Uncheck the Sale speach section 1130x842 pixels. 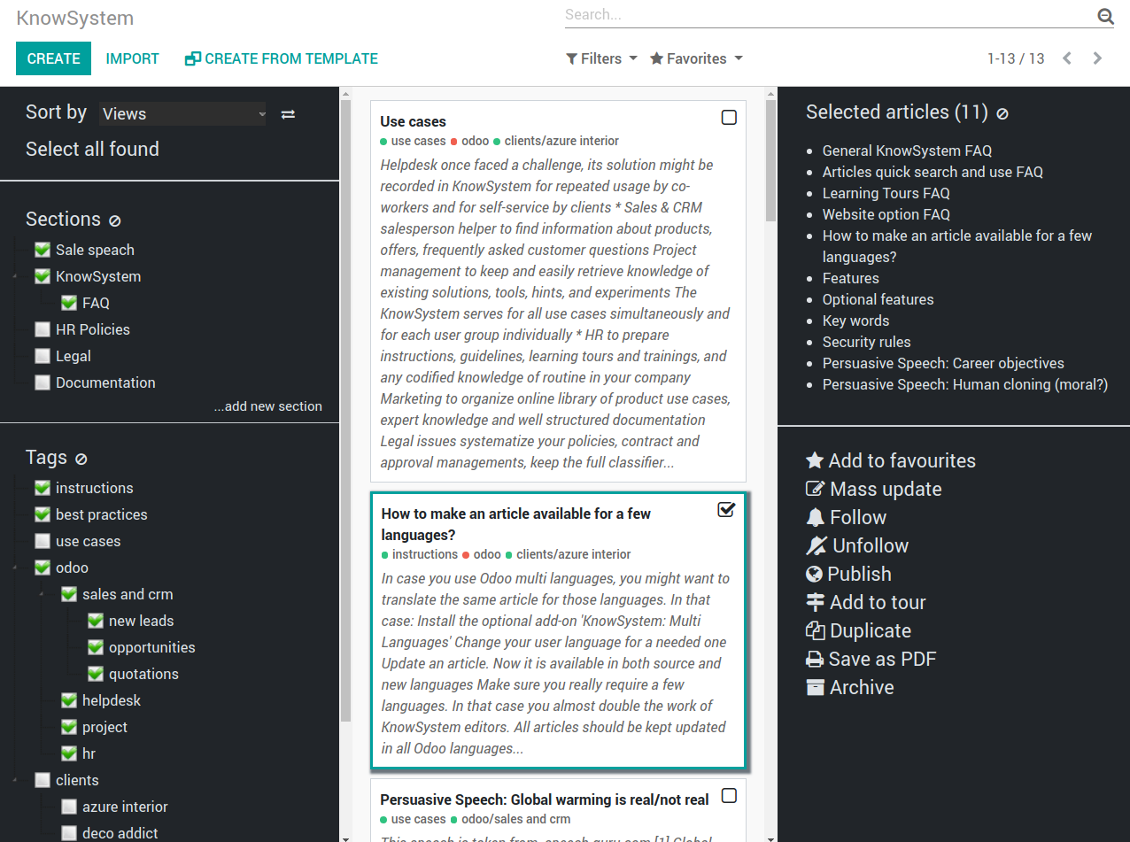(x=43, y=250)
